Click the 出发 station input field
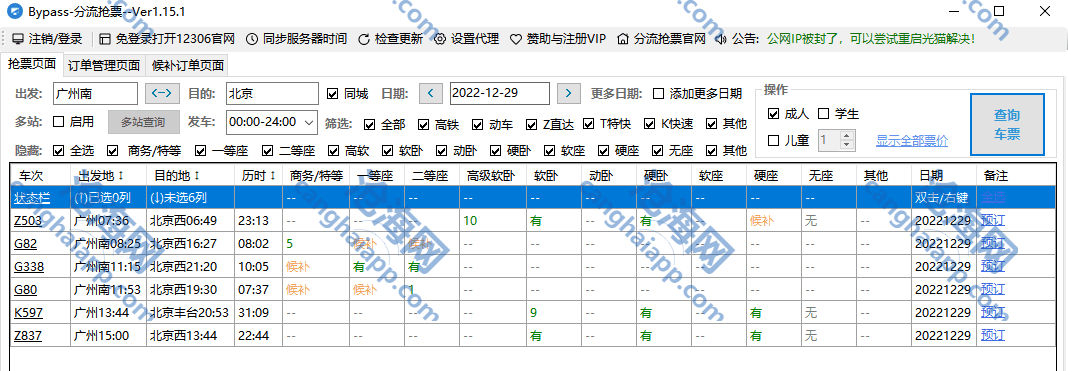This screenshot has height=371, width=1068. point(95,93)
